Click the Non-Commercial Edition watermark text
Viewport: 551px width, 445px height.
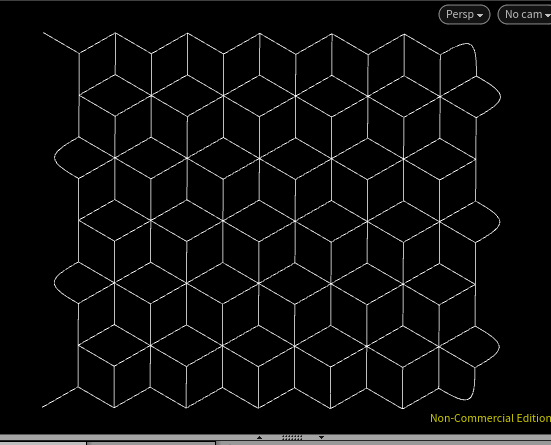(490, 418)
